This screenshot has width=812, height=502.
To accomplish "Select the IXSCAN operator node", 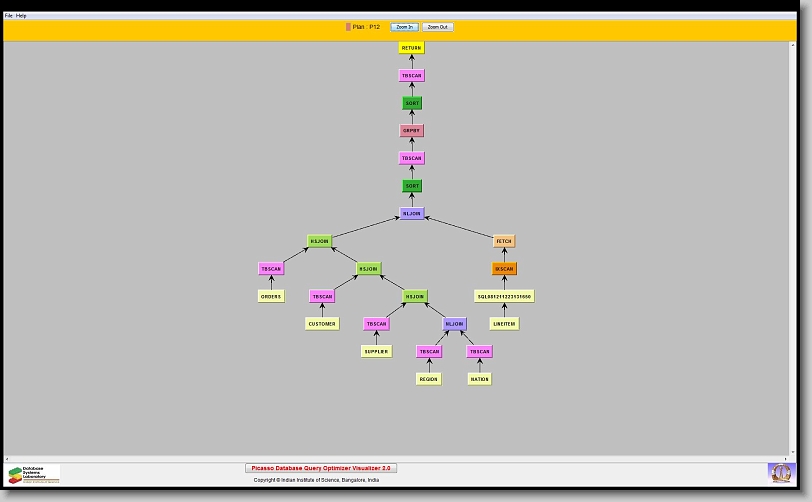I will 504,269.
